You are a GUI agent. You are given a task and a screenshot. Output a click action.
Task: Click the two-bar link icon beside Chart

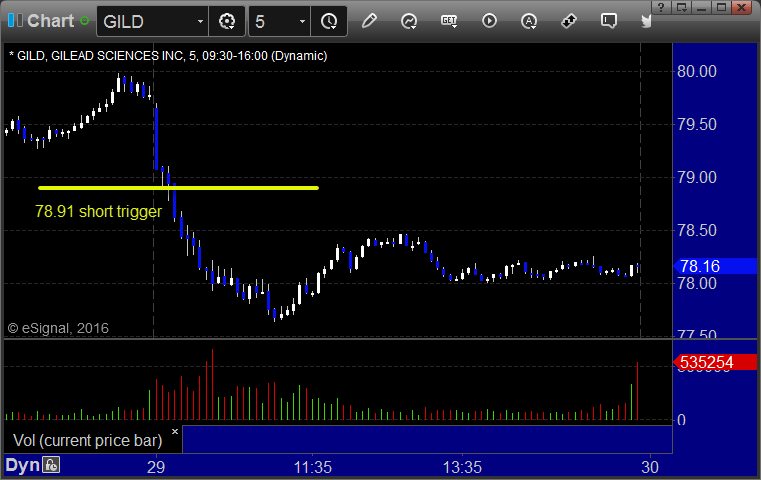(15, 20)
